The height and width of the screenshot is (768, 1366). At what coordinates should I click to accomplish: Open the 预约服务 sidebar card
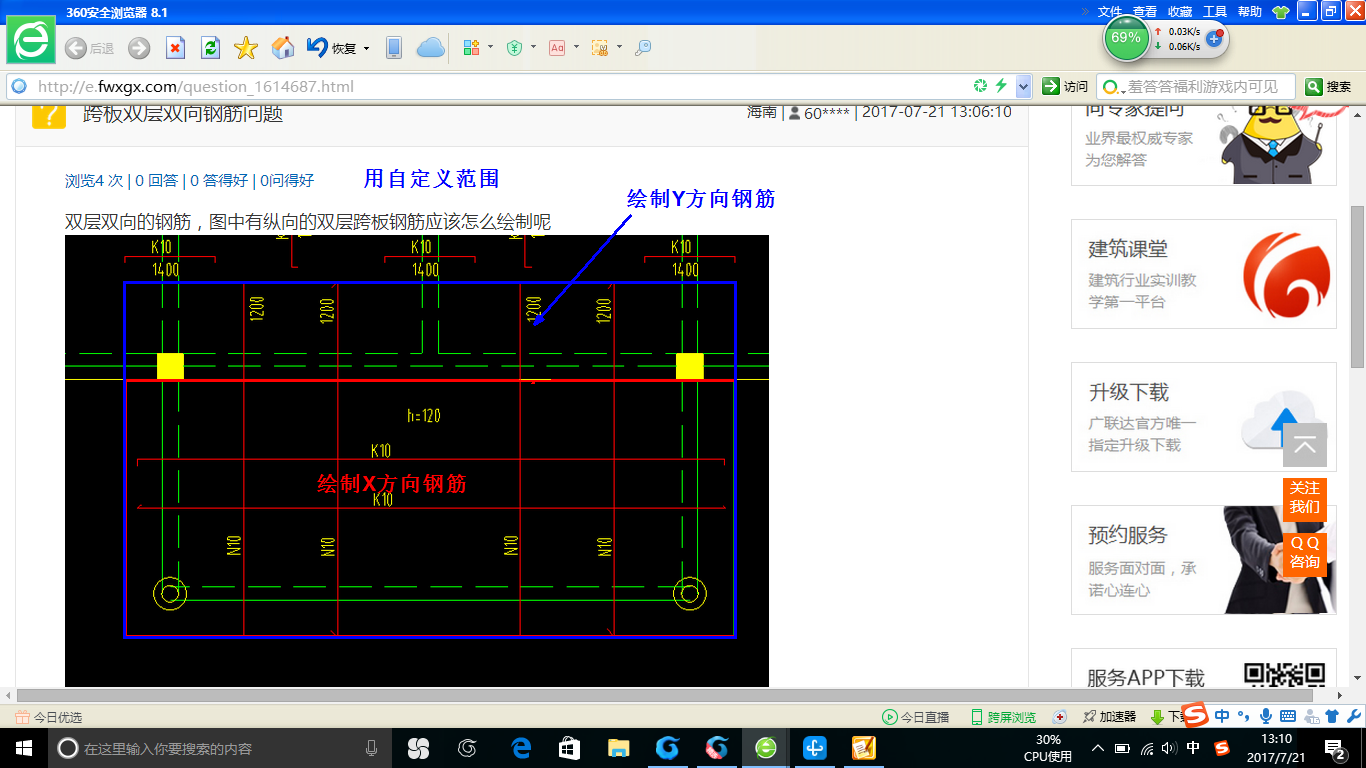[x=1204, y=560]
